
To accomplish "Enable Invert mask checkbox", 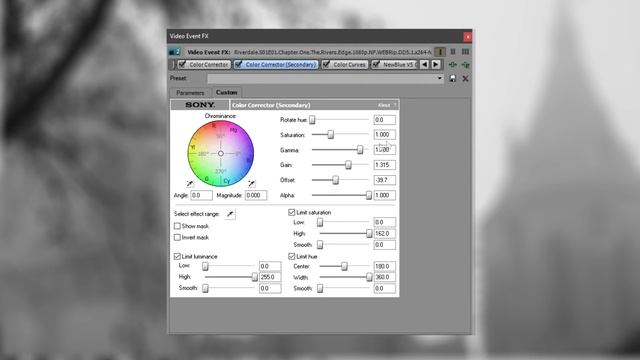I will click(177, 237).
